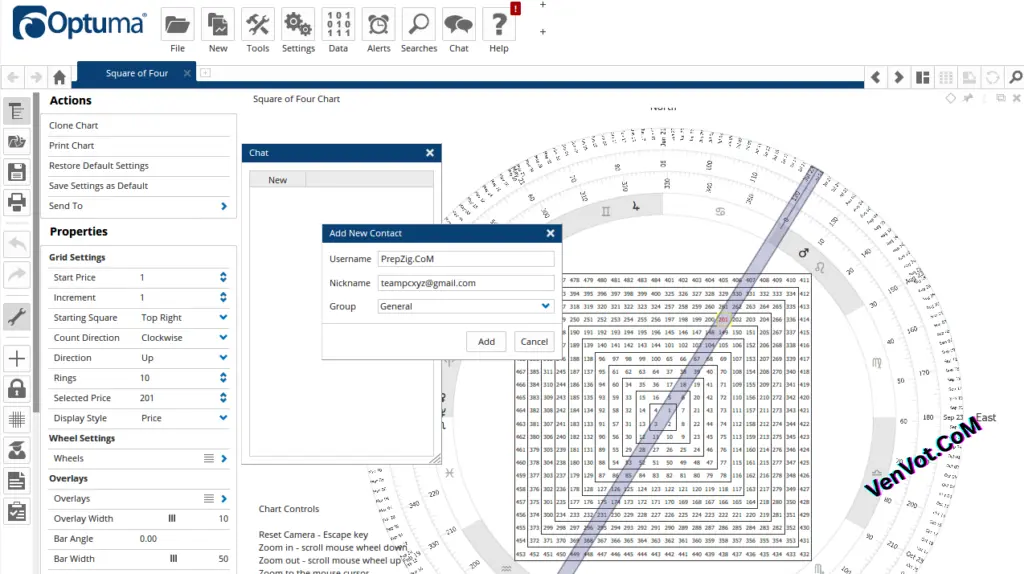Open the Overlays list menu icon
The width and height of the screenshot is (1024, 574).
(208, 498)
